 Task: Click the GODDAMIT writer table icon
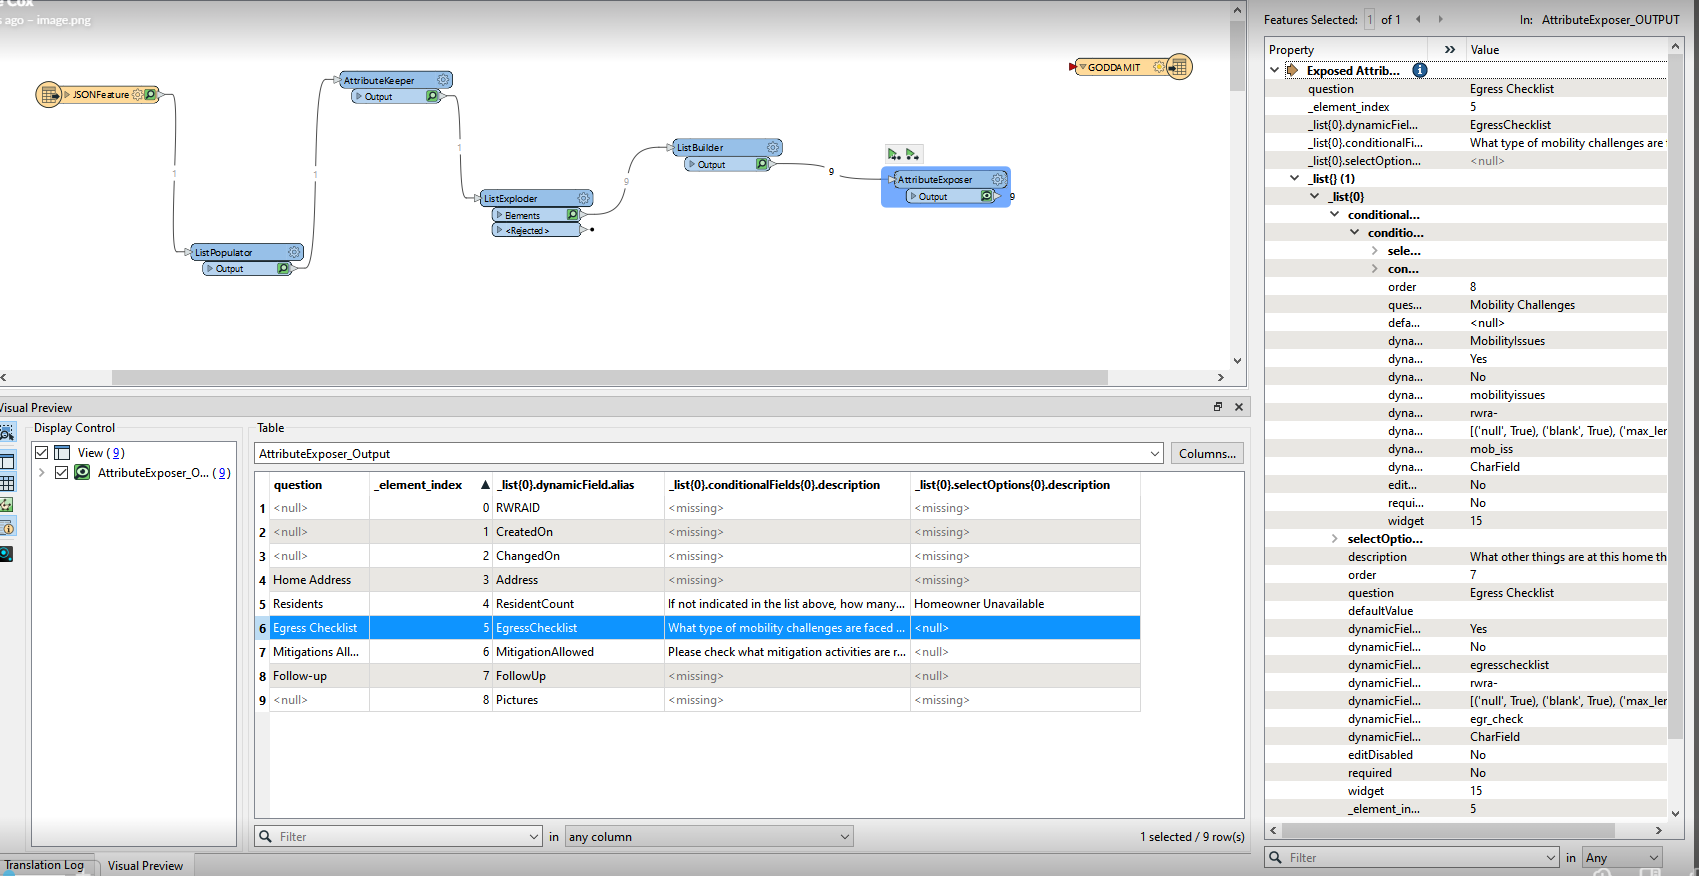tap(1179, 67)
